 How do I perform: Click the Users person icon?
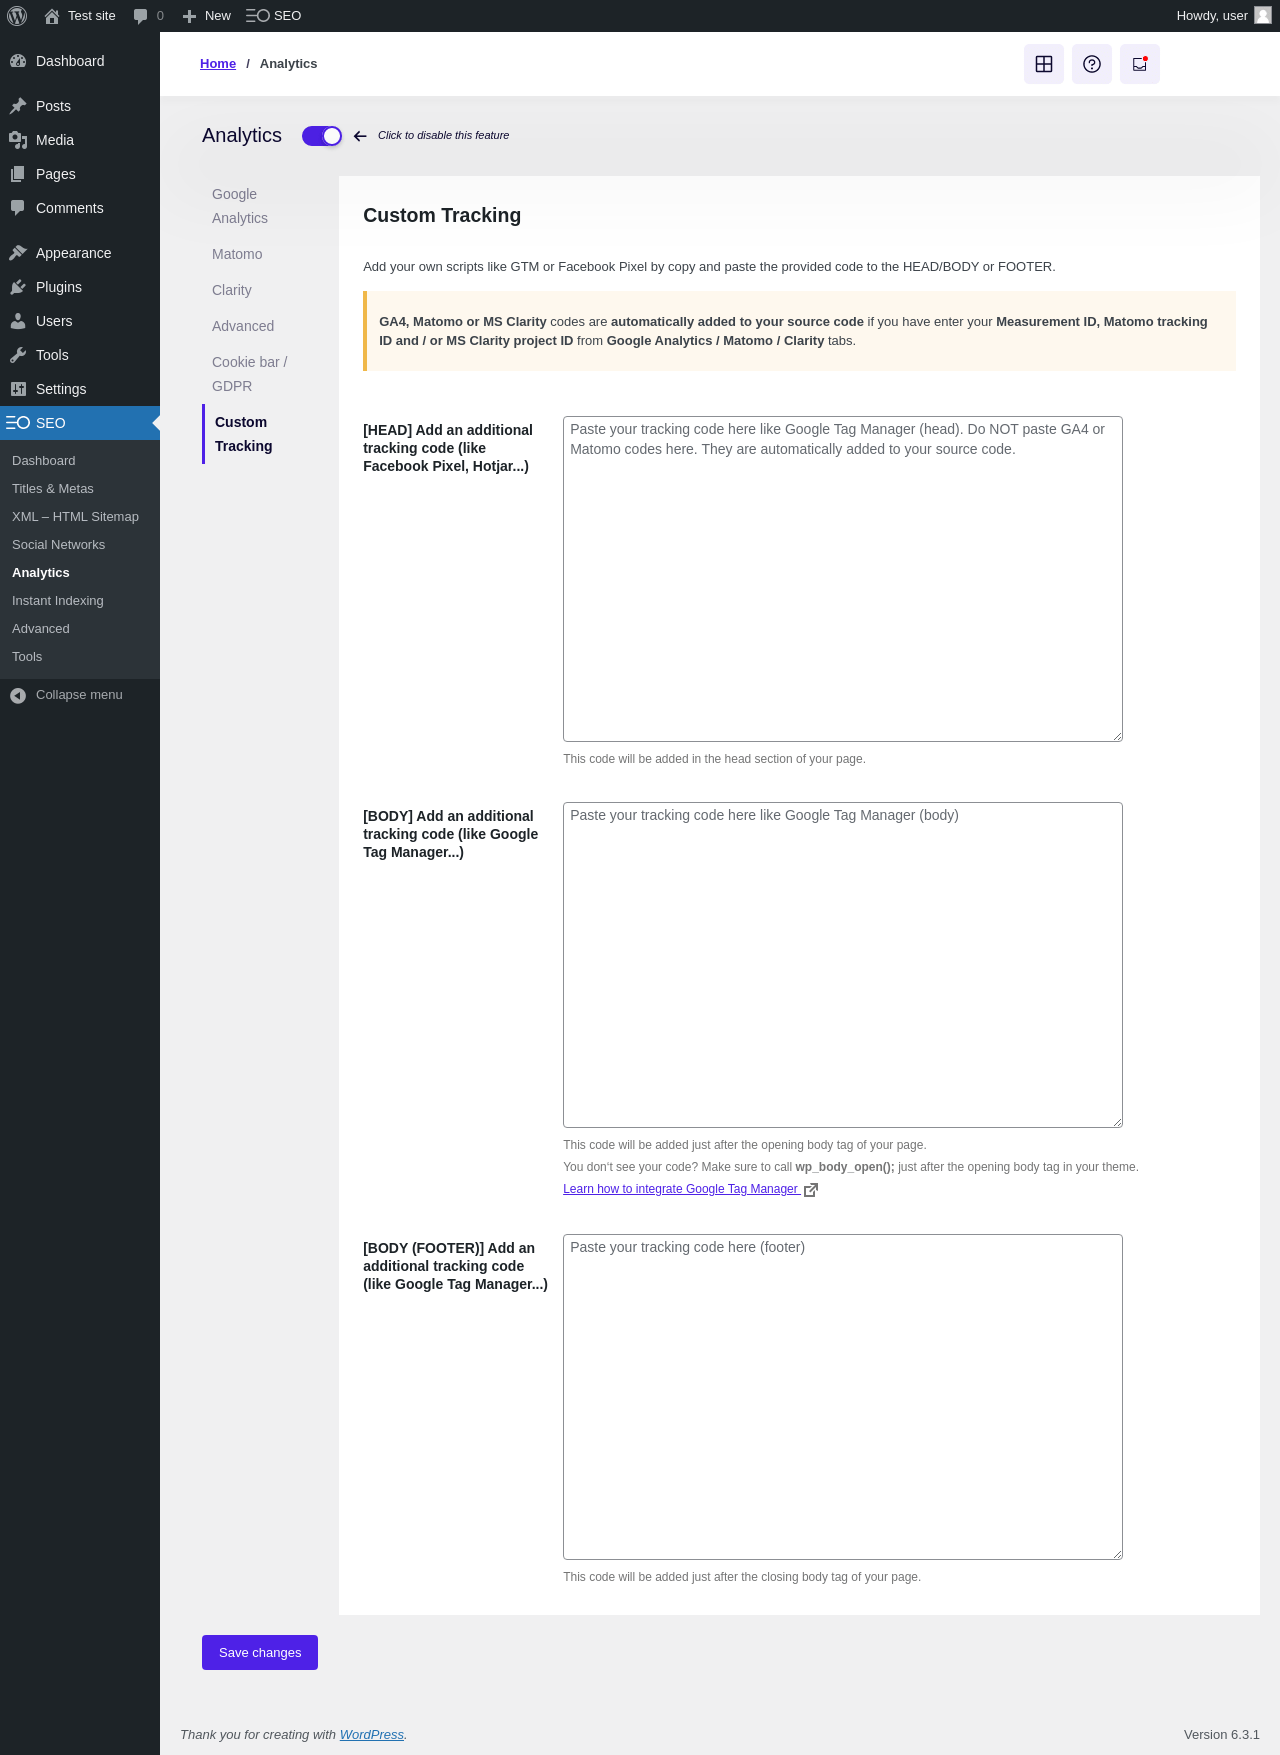click(18, 321)
